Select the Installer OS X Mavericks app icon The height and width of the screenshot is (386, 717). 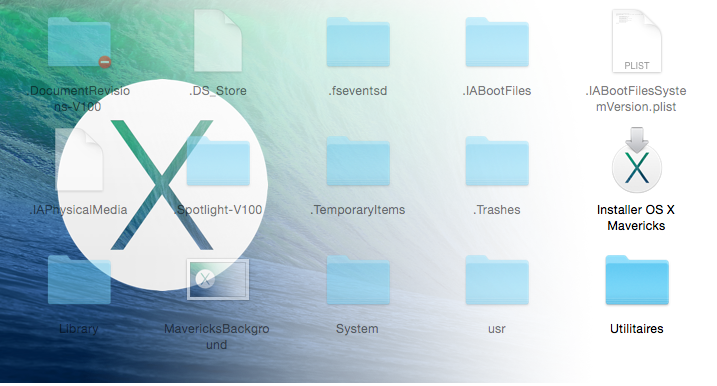tap(637, 160)
